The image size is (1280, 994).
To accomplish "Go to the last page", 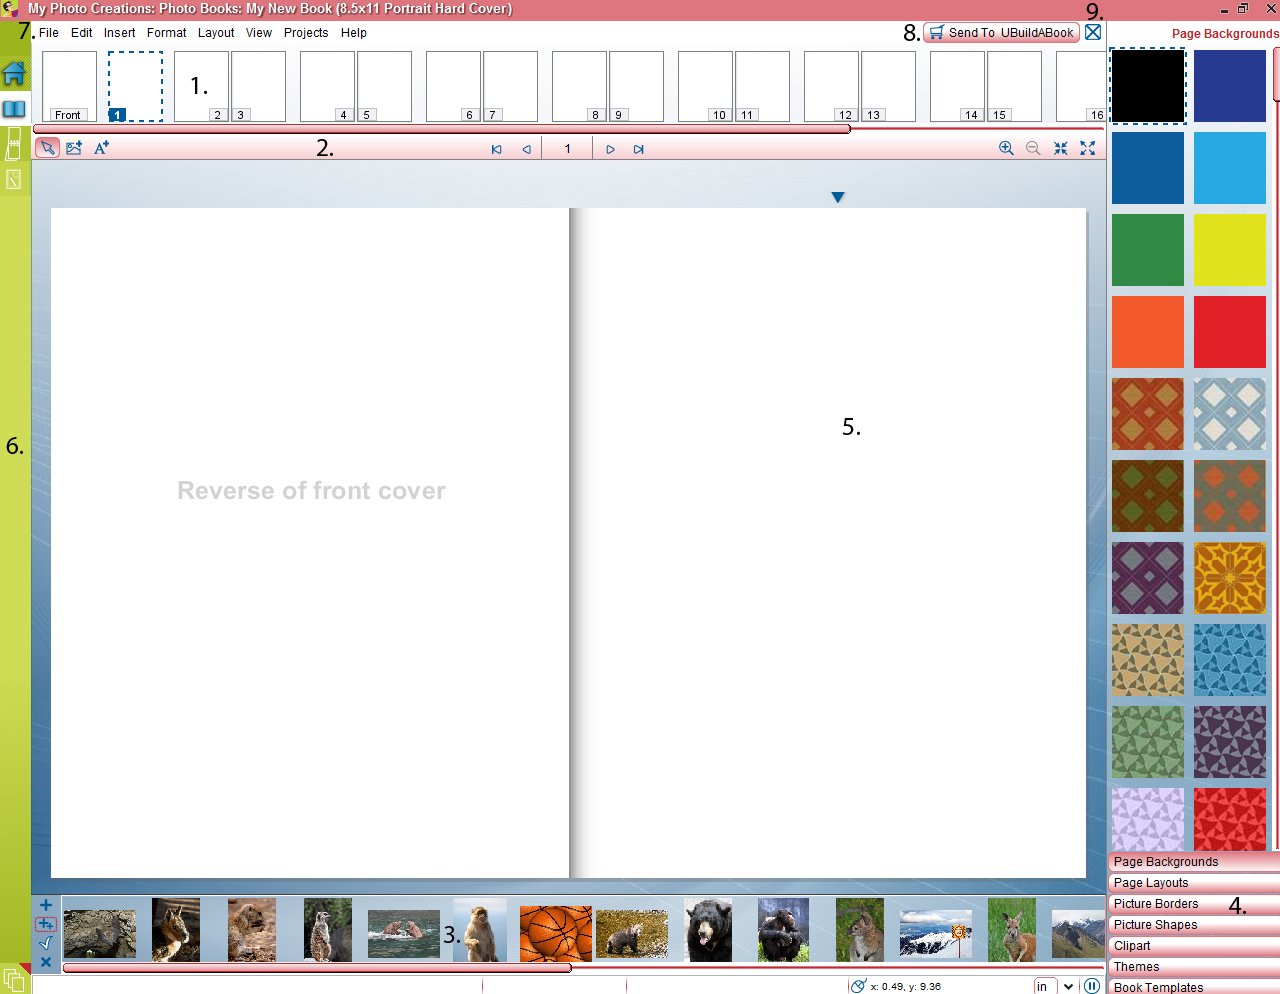I will tap(639, 149).
